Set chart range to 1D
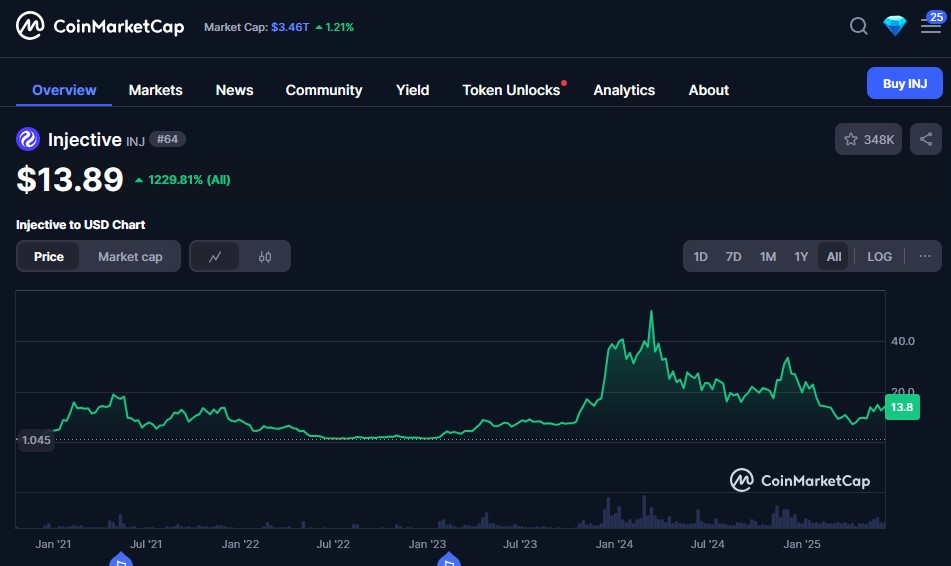This screenshot has height=566, width=951. click(x=701, y=257)
